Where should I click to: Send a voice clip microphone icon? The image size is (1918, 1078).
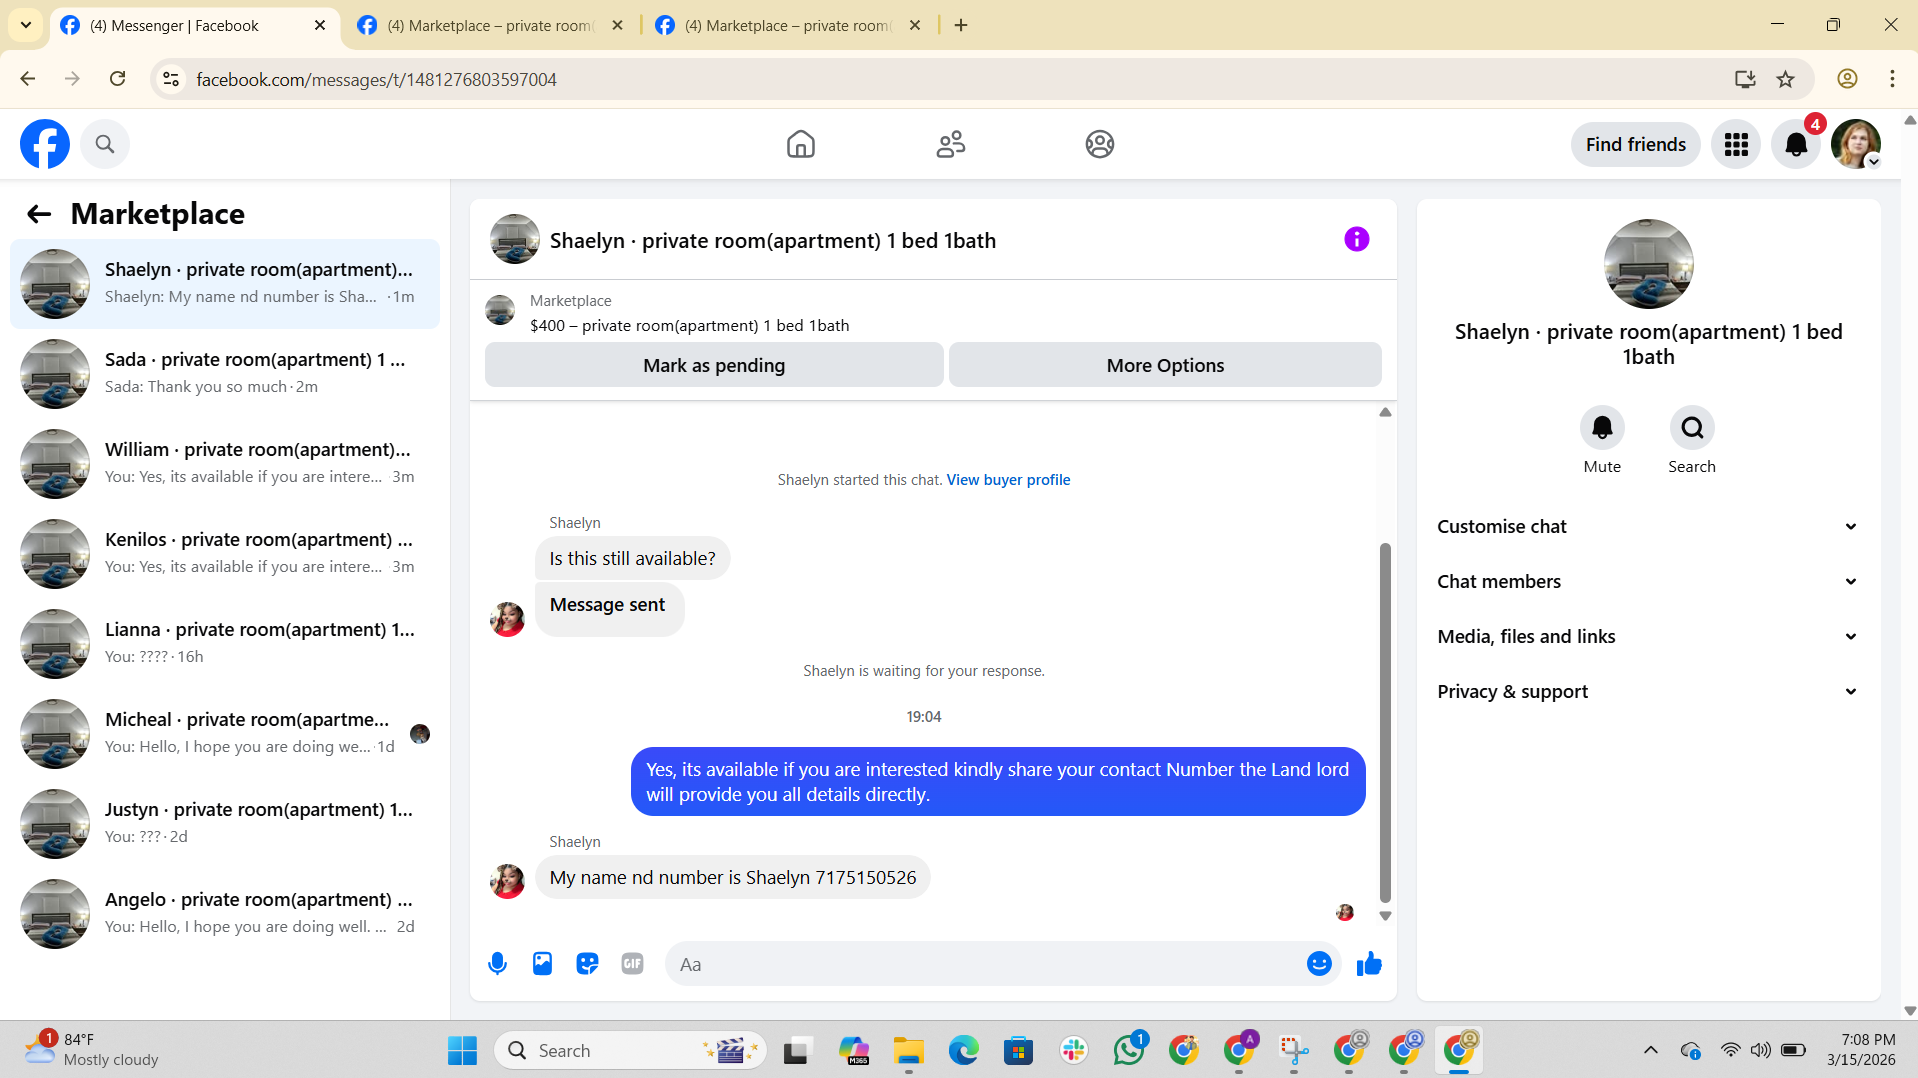point(497,964)
